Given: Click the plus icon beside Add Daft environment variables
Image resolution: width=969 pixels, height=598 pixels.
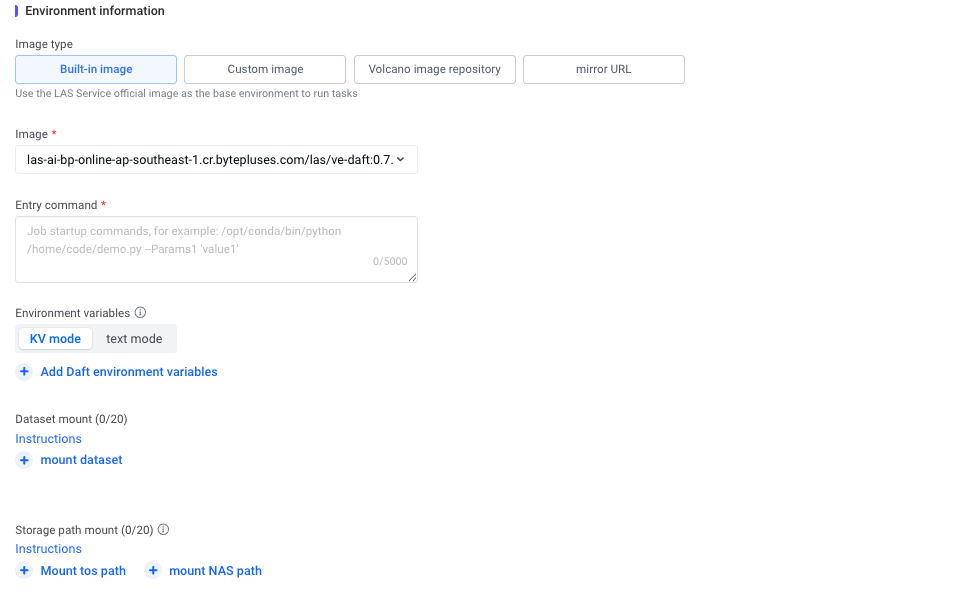Looking at the screenshot, I should (25, 372).
